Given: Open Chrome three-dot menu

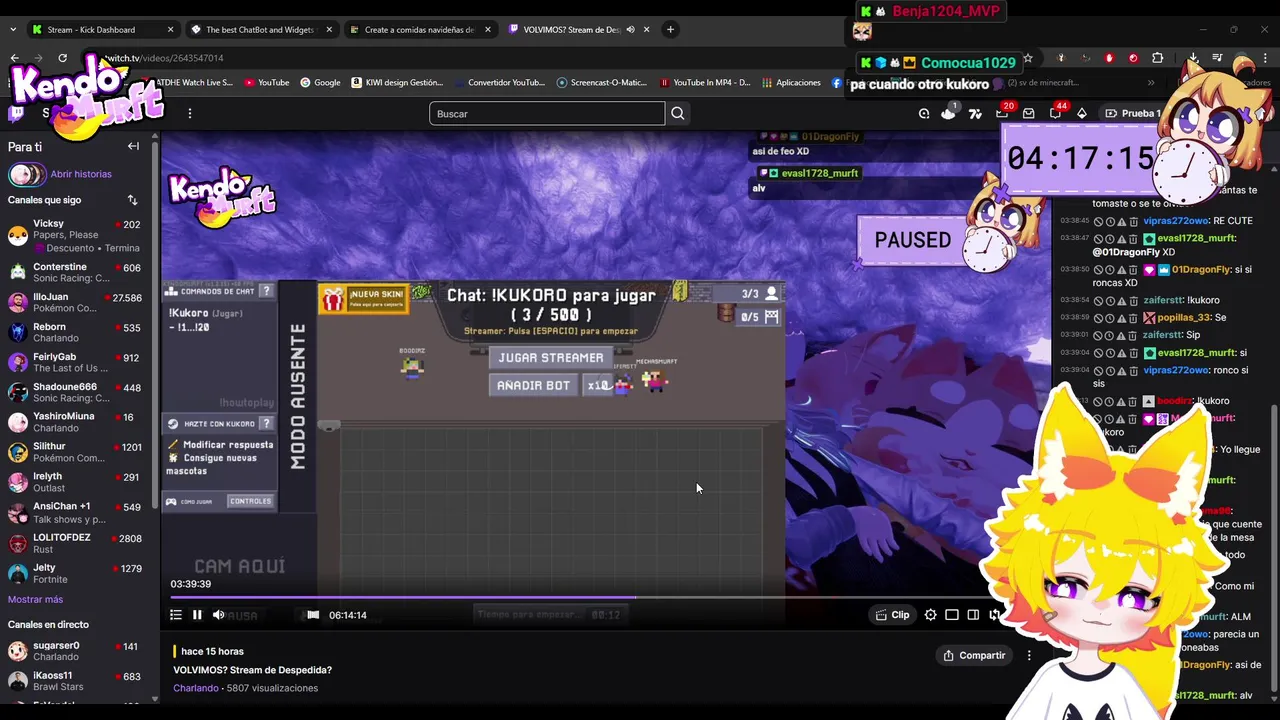Looking at the screenshot, I should [1266, 58].
